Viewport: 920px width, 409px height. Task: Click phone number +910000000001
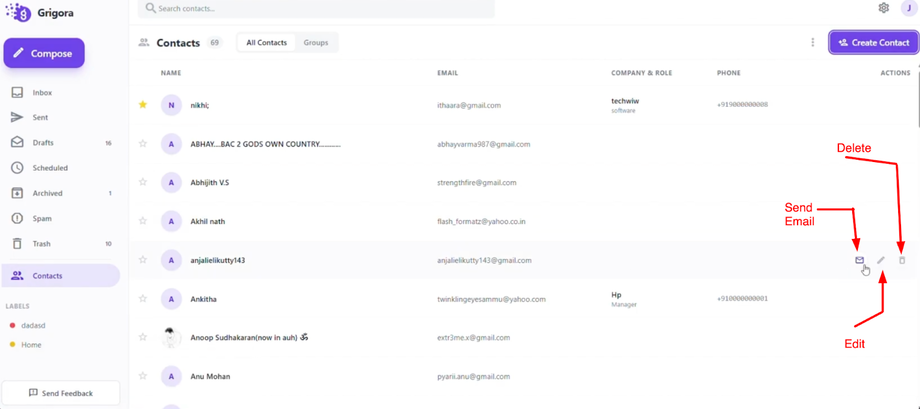point(742,299)
